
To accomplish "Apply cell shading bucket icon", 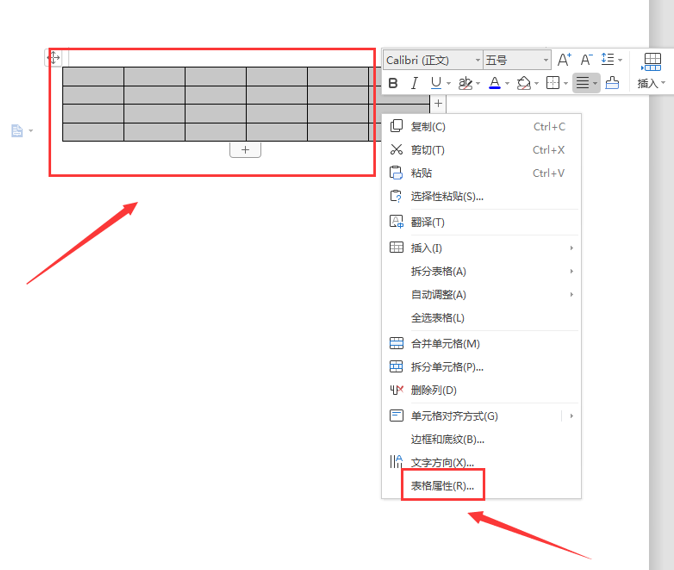I will point(524,83).
